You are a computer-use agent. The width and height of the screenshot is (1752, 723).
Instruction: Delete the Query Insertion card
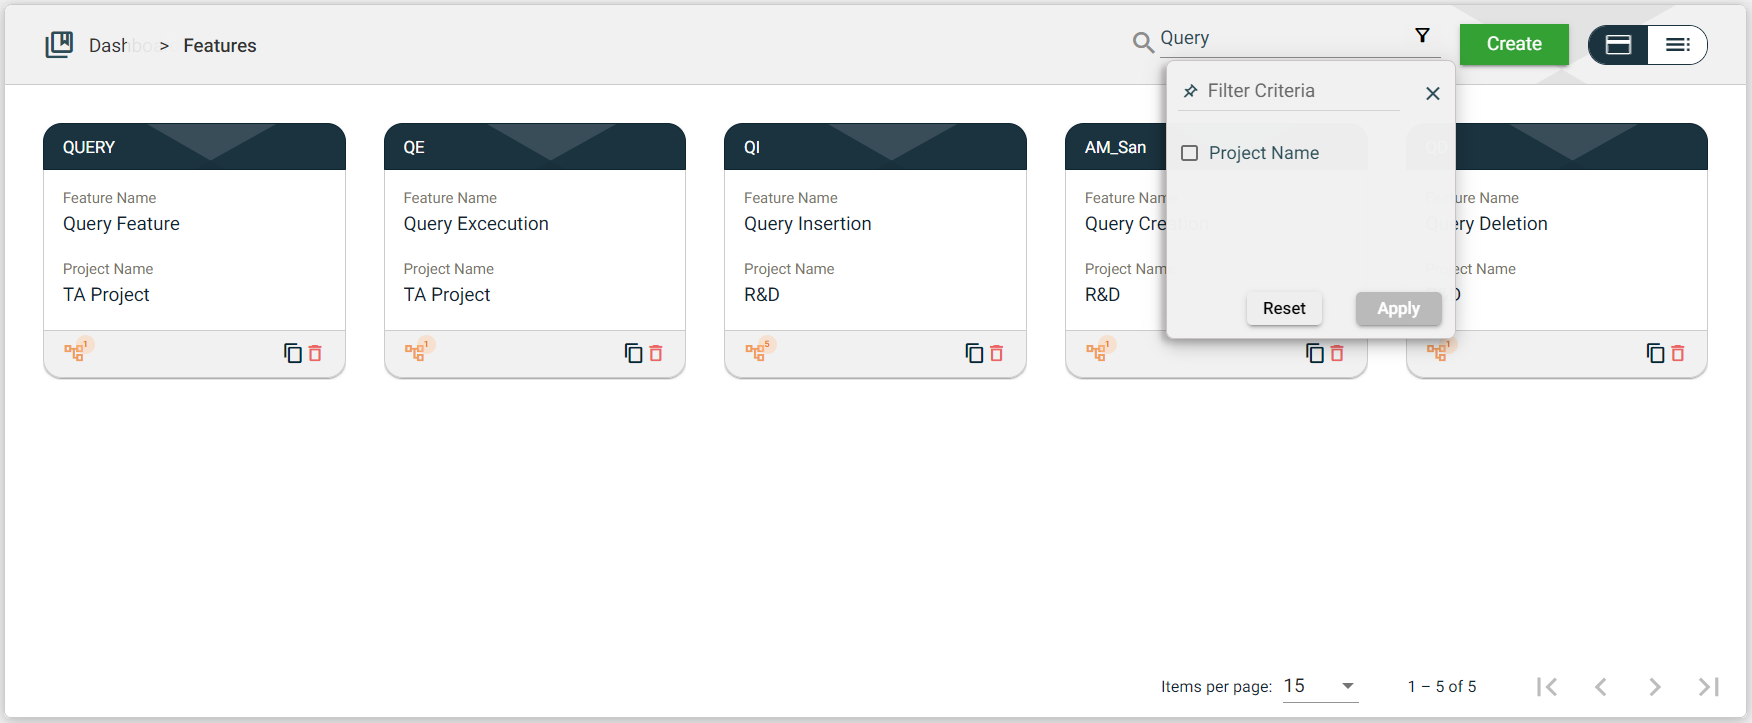coord(996,353)
